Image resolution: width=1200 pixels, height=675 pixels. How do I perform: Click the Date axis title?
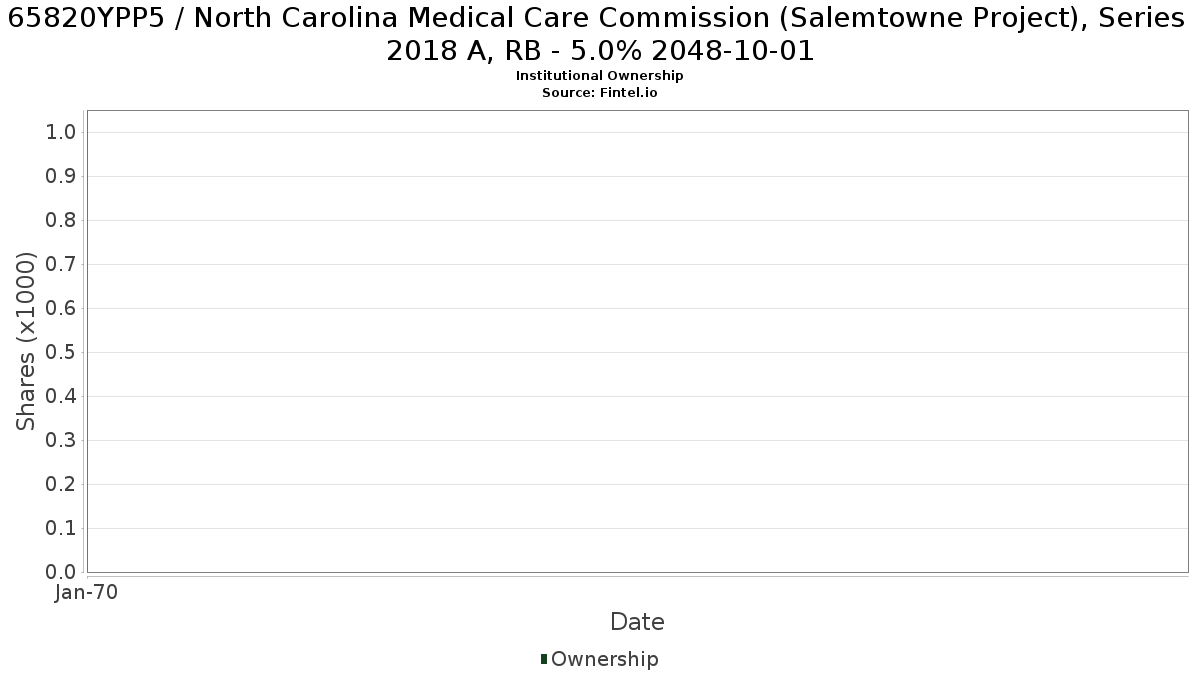tap(637, 622)
